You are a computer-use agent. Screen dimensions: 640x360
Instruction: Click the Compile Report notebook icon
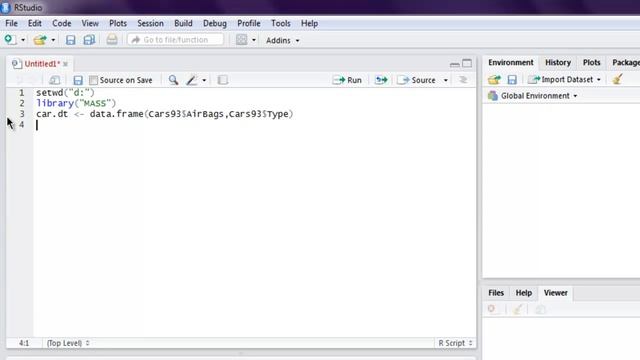222,80
